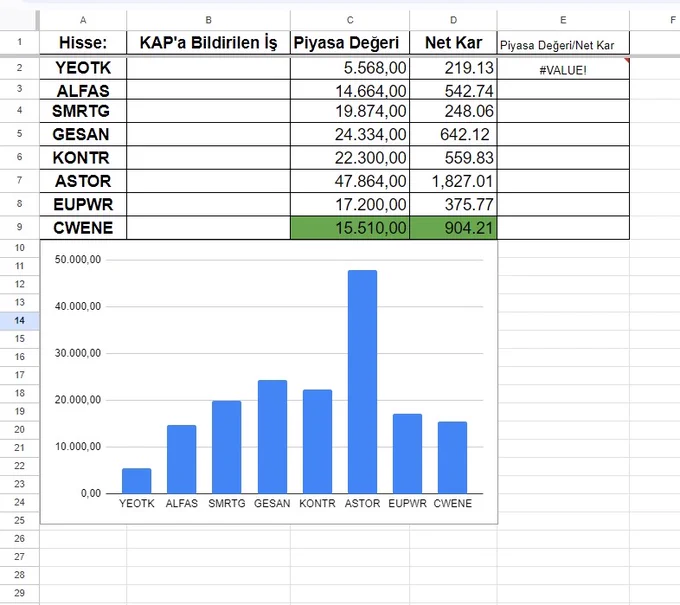The width and height of the screenshot is (680, 605).
Task: Select net profit 542.74 cell
Action: [x=453, y=90]
